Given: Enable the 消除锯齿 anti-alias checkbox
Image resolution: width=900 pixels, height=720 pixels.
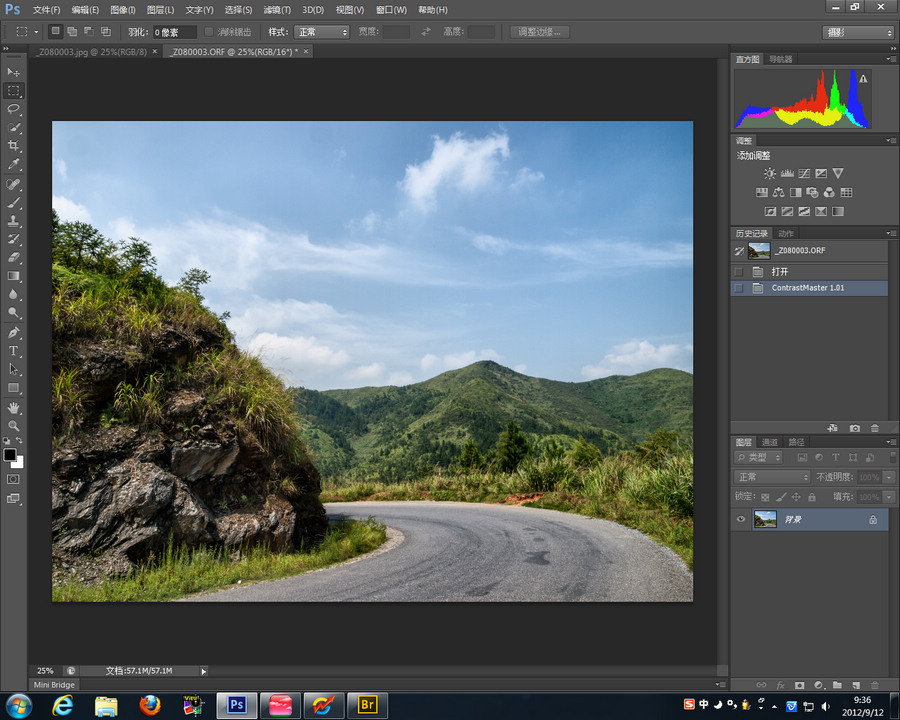Looking at the screenshot, I should click(209, 32).
